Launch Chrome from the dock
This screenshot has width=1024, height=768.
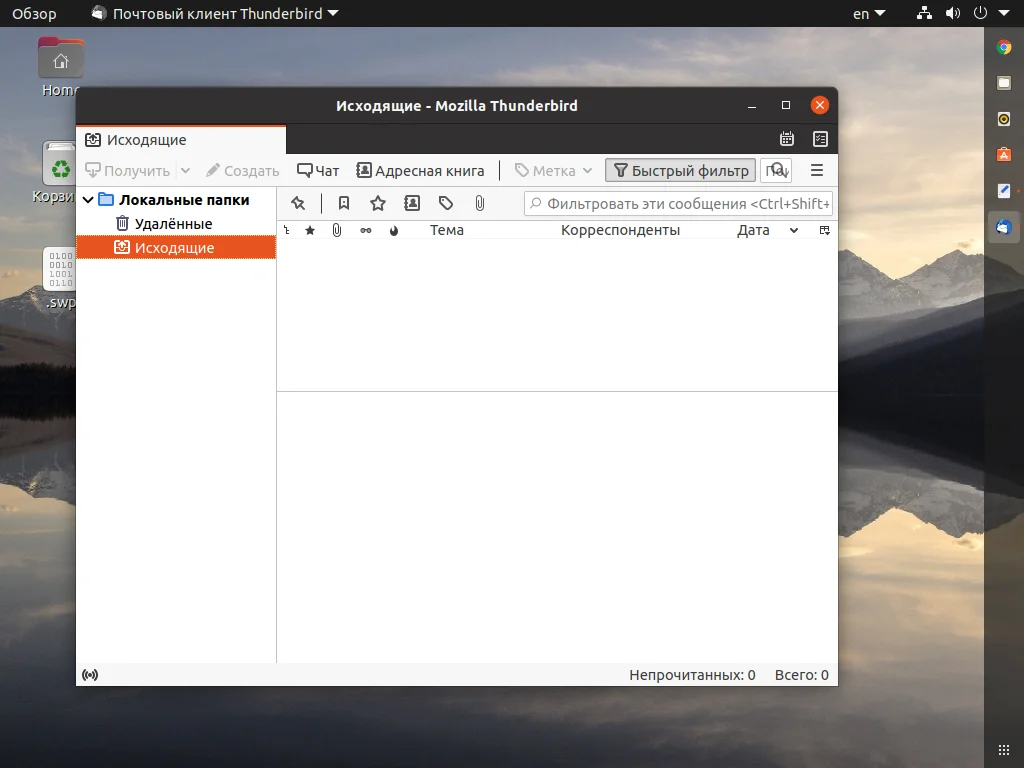click(1004, 47)
